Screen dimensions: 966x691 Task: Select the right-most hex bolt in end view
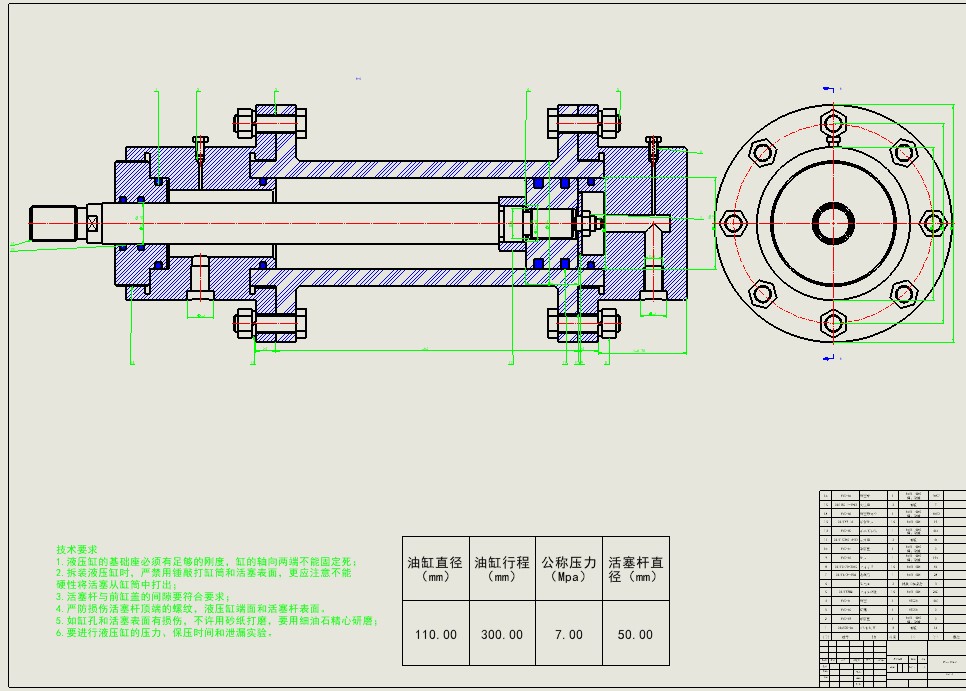pyautogui.click(x=932, y=222)
